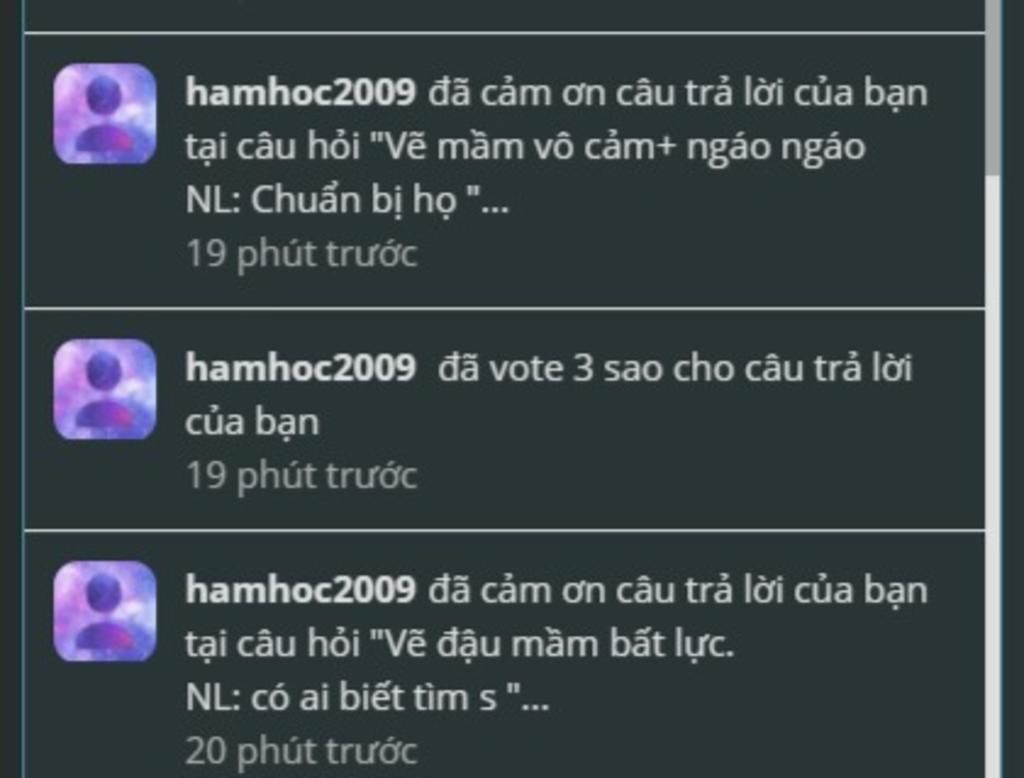The height and width of the screenshot is (778, 1024).
Task: Click the notification list scrollbar thumb
Action: 993,86
